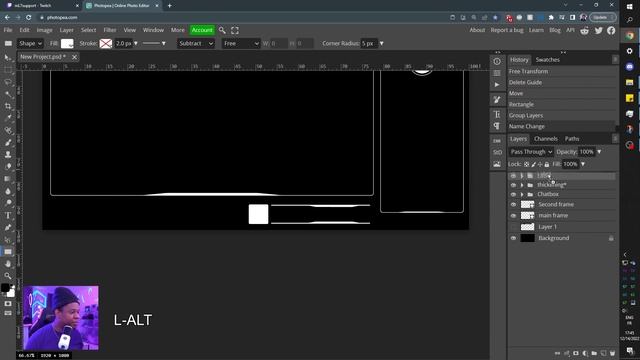Select the Hand tool
The width and height of the screenshot is (640, 360).
8,264
